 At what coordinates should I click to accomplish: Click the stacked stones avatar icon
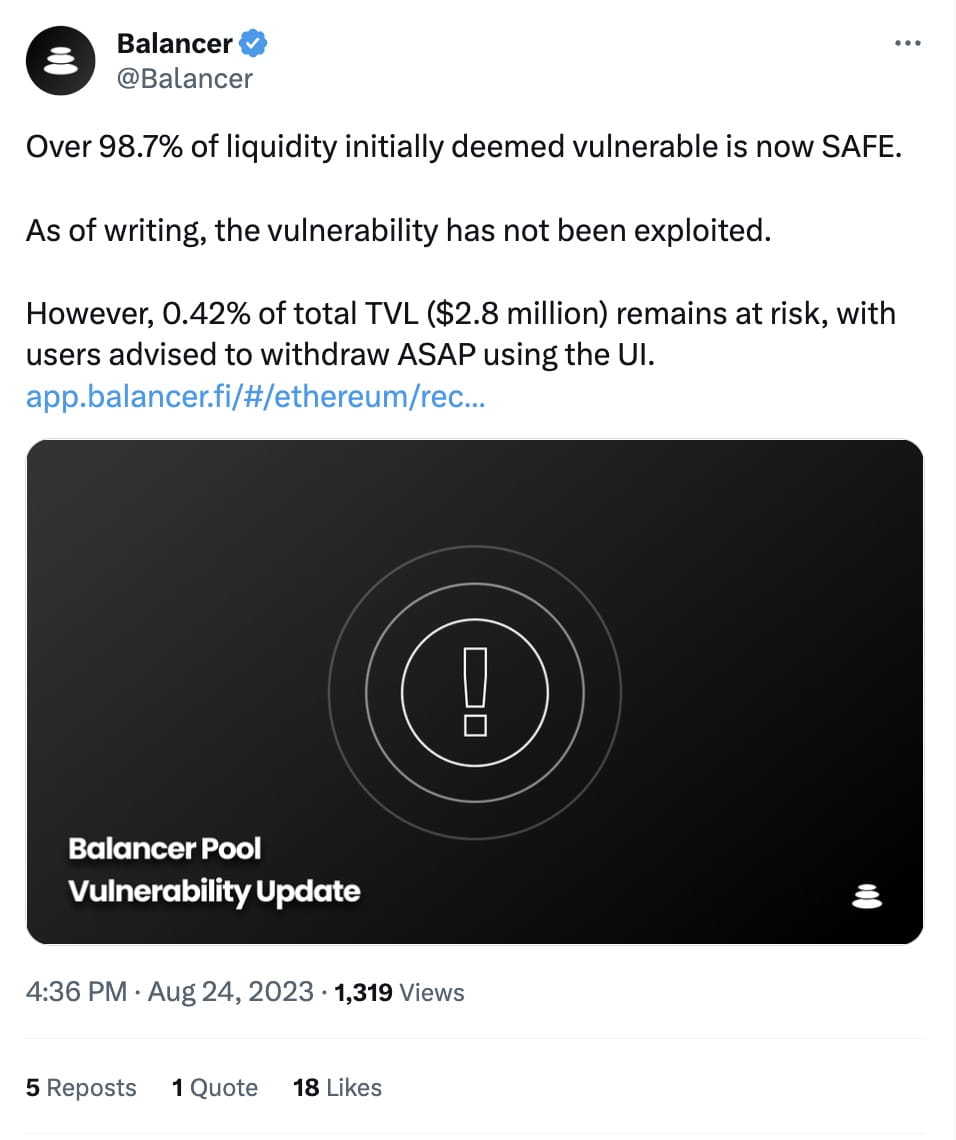(x=60, y=60)
